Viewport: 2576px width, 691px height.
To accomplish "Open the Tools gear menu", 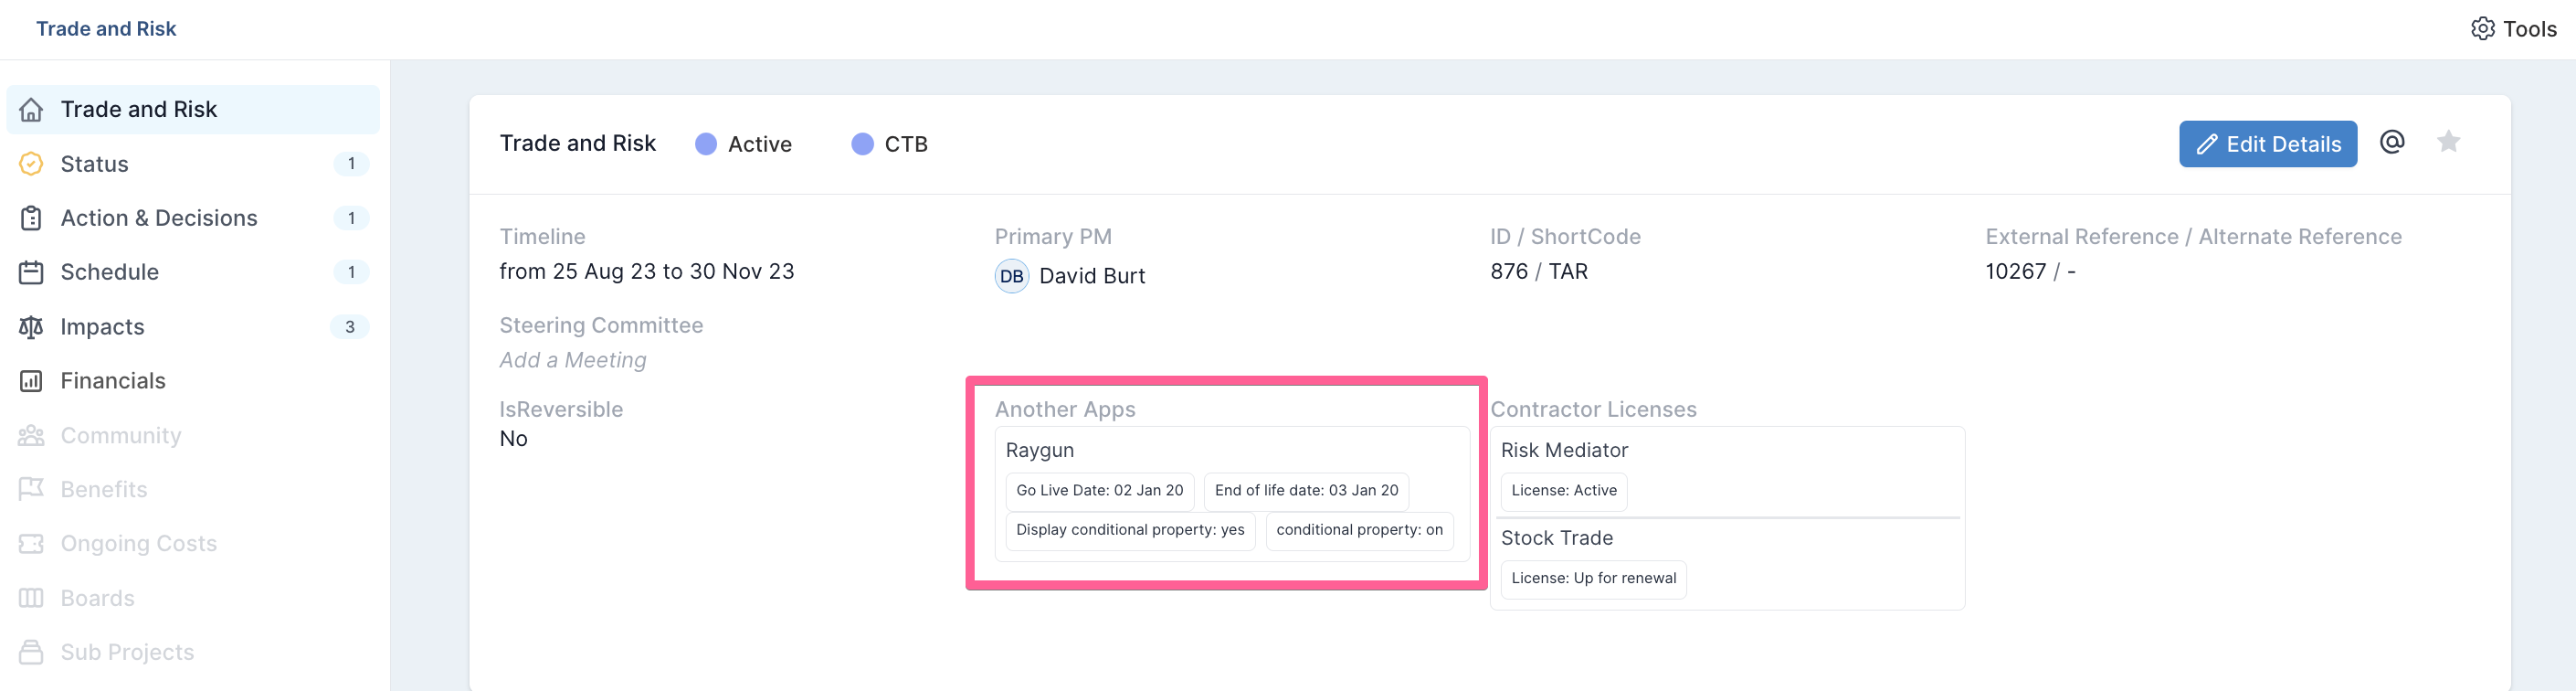I will (x=2513, y=29).
